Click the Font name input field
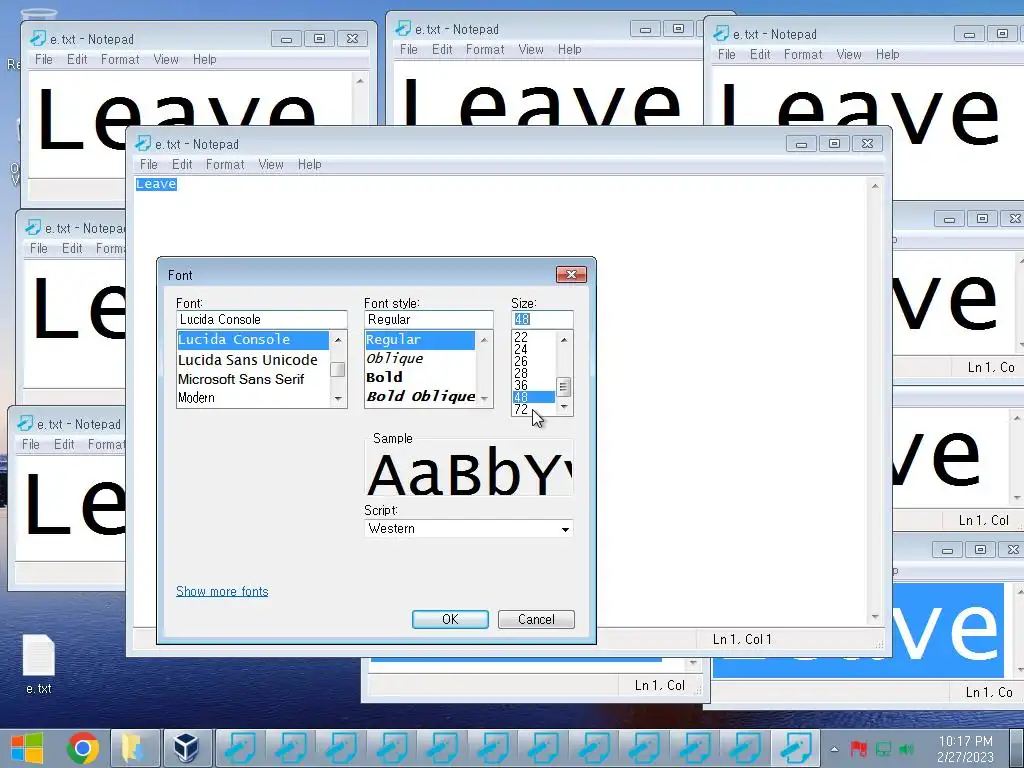The width and height of the screenshot is (1024, 768). (x=261, y=319)
